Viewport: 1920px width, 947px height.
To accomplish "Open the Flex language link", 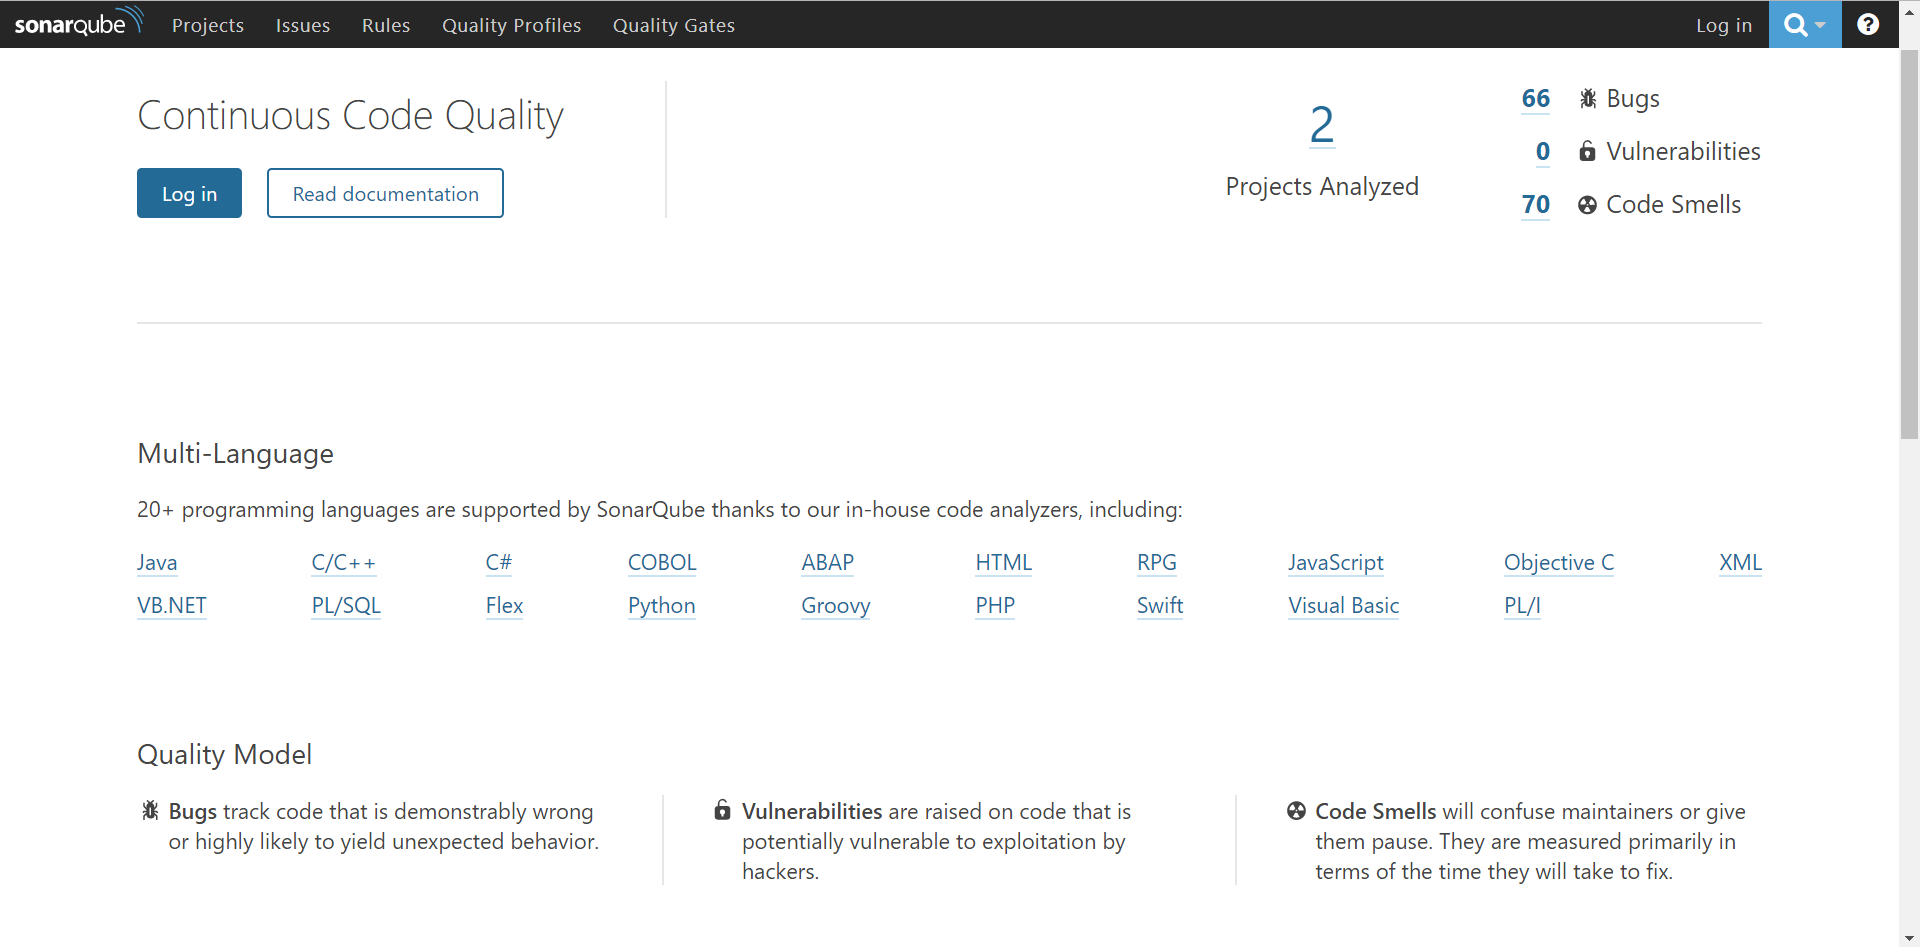I will (x=504, y=606).
